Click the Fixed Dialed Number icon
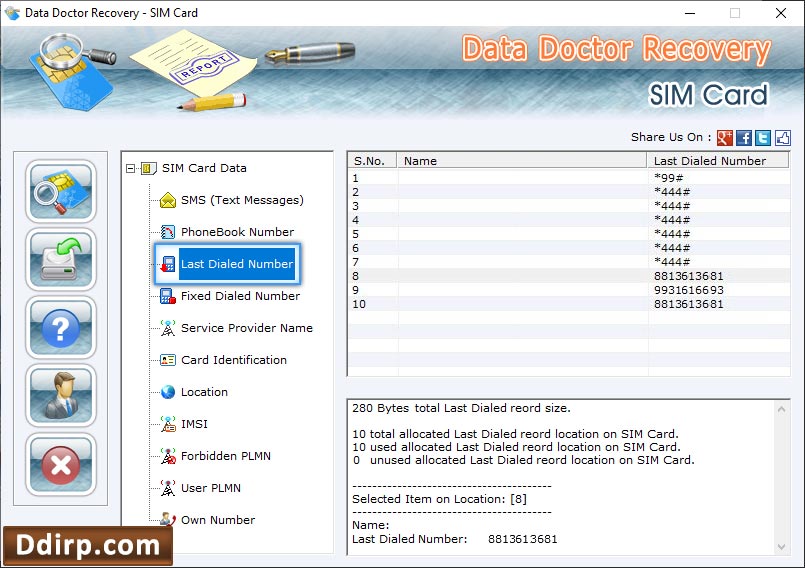The height and width of the screenshot is (568, 805). click(168, 296)
